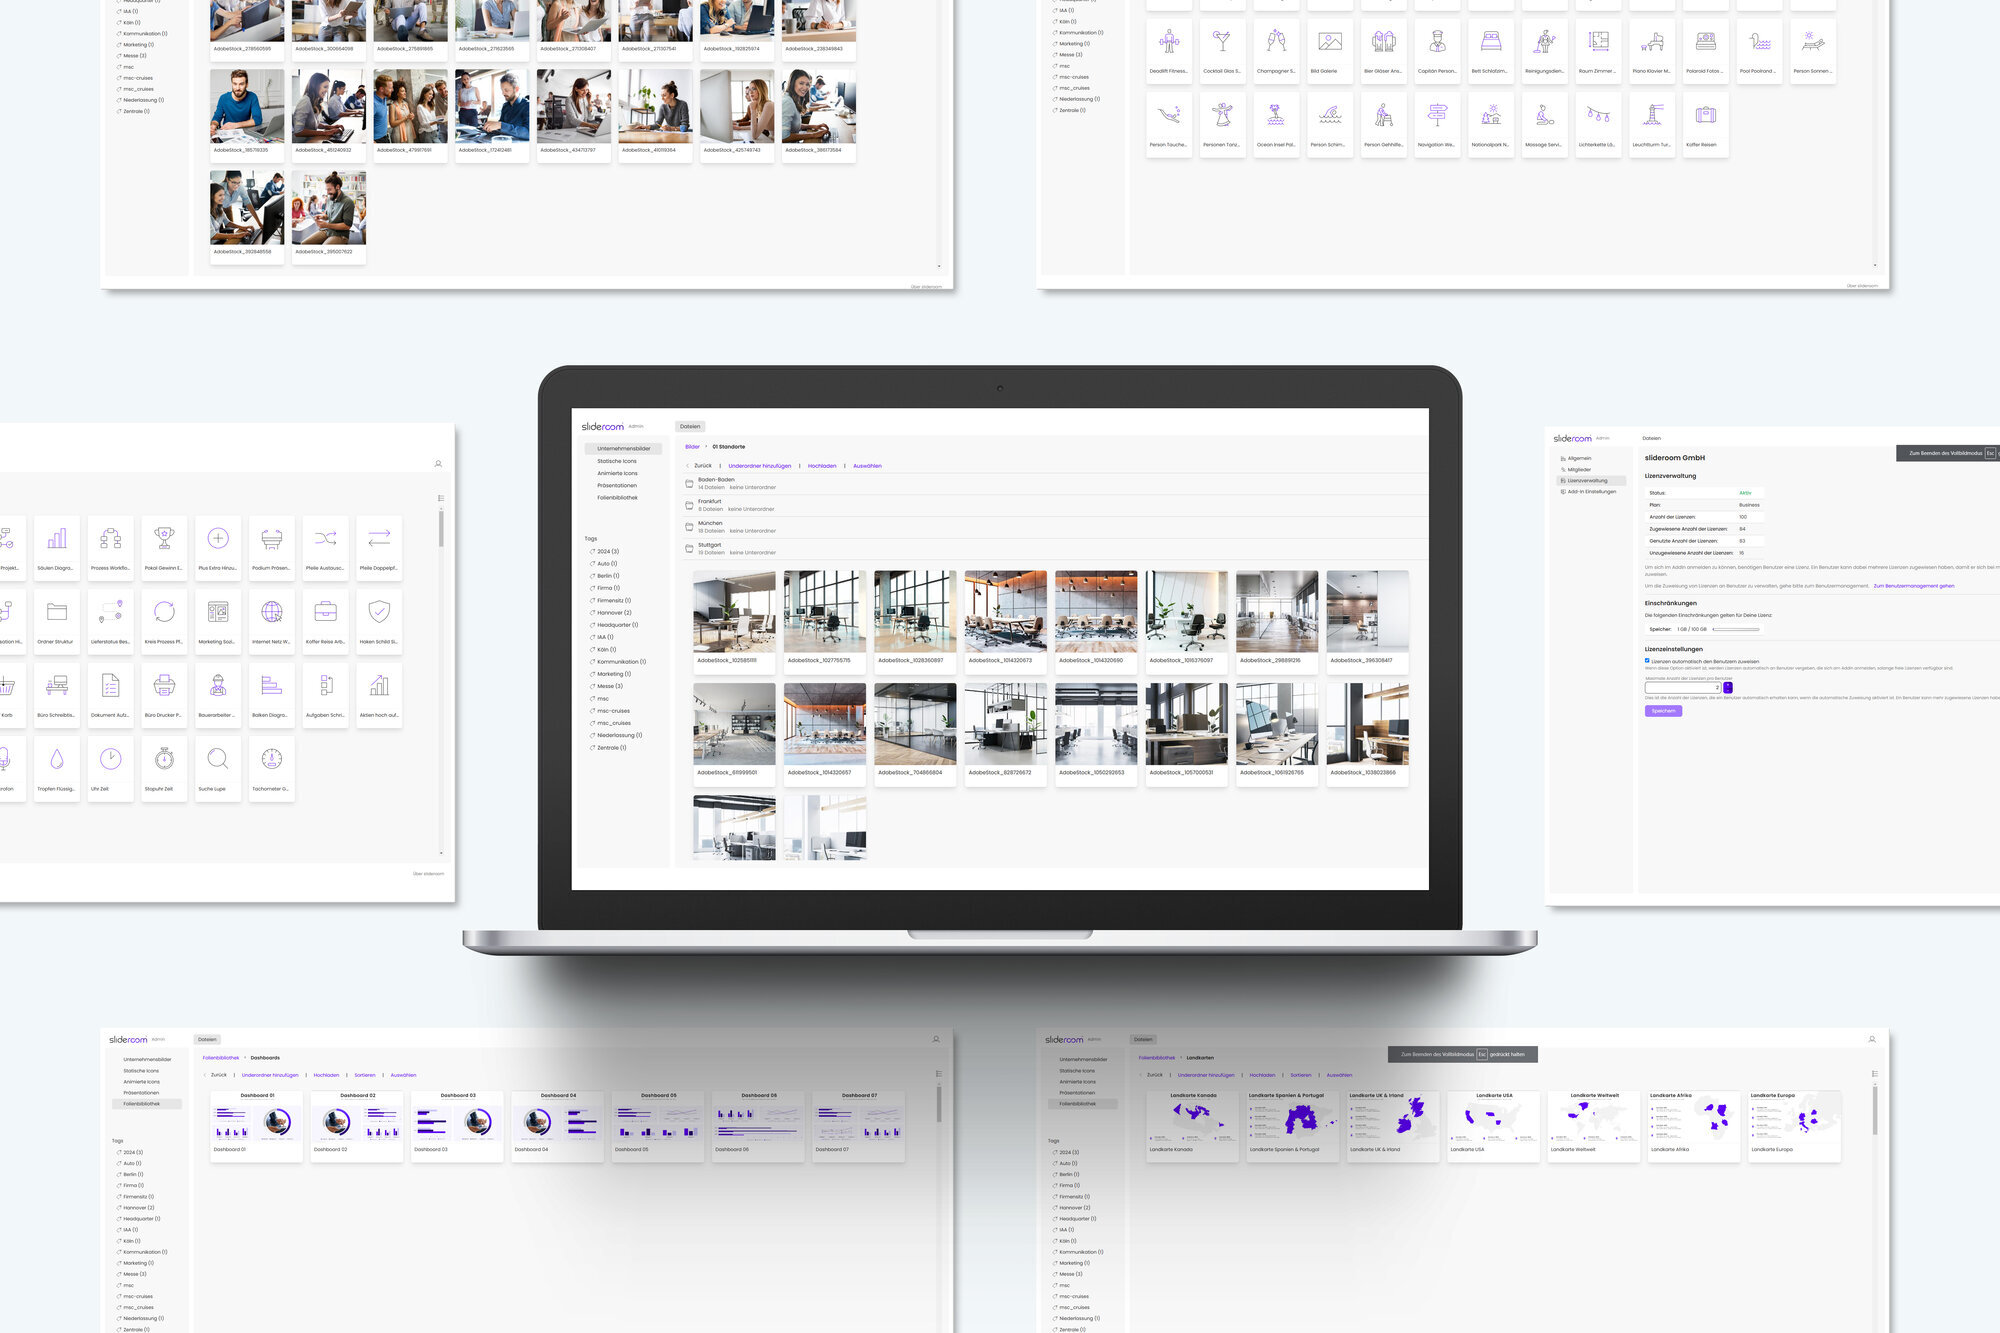Open the Landkarte Kanada slide thumbnail
2000x1333 pixels.
point(1192,1127)
